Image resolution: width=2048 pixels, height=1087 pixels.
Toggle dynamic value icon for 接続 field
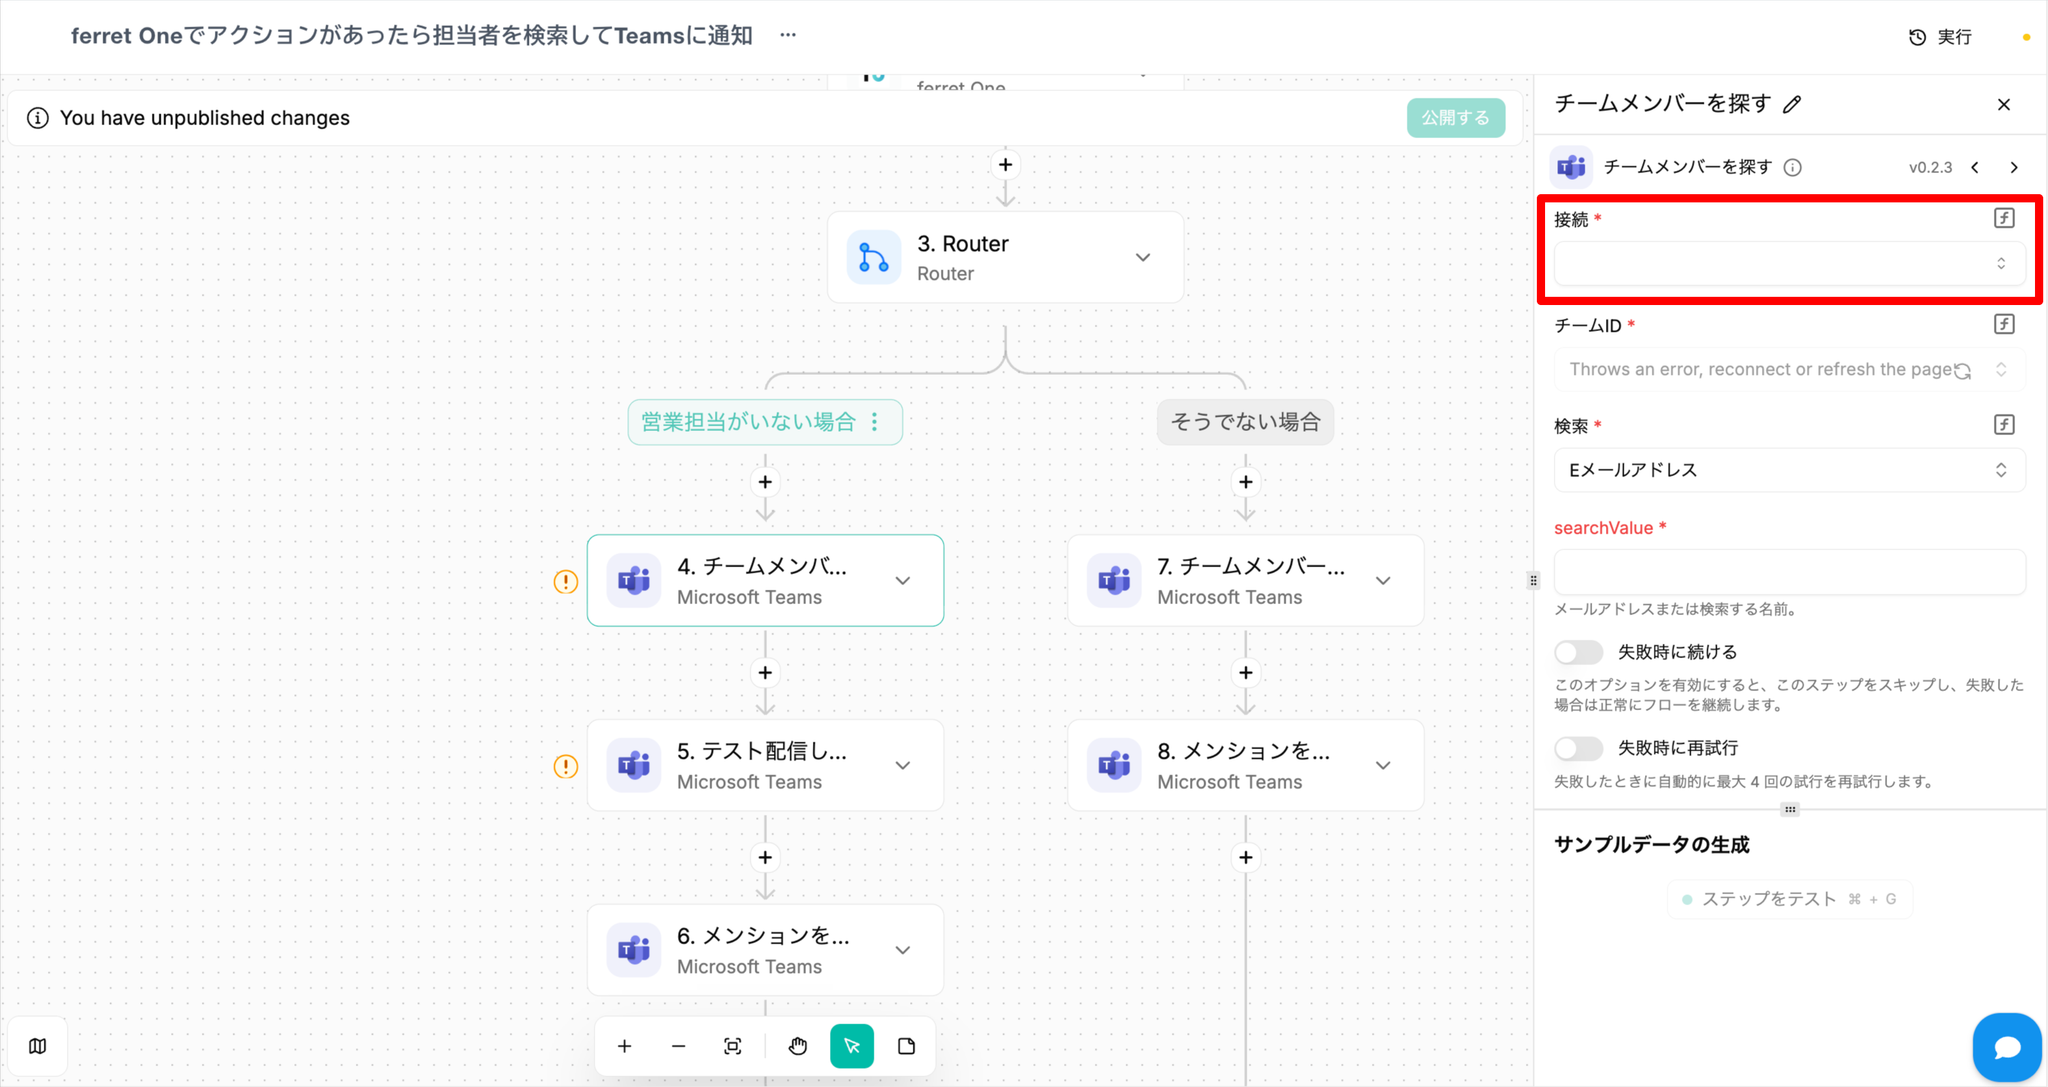(x=2004, y=218)
